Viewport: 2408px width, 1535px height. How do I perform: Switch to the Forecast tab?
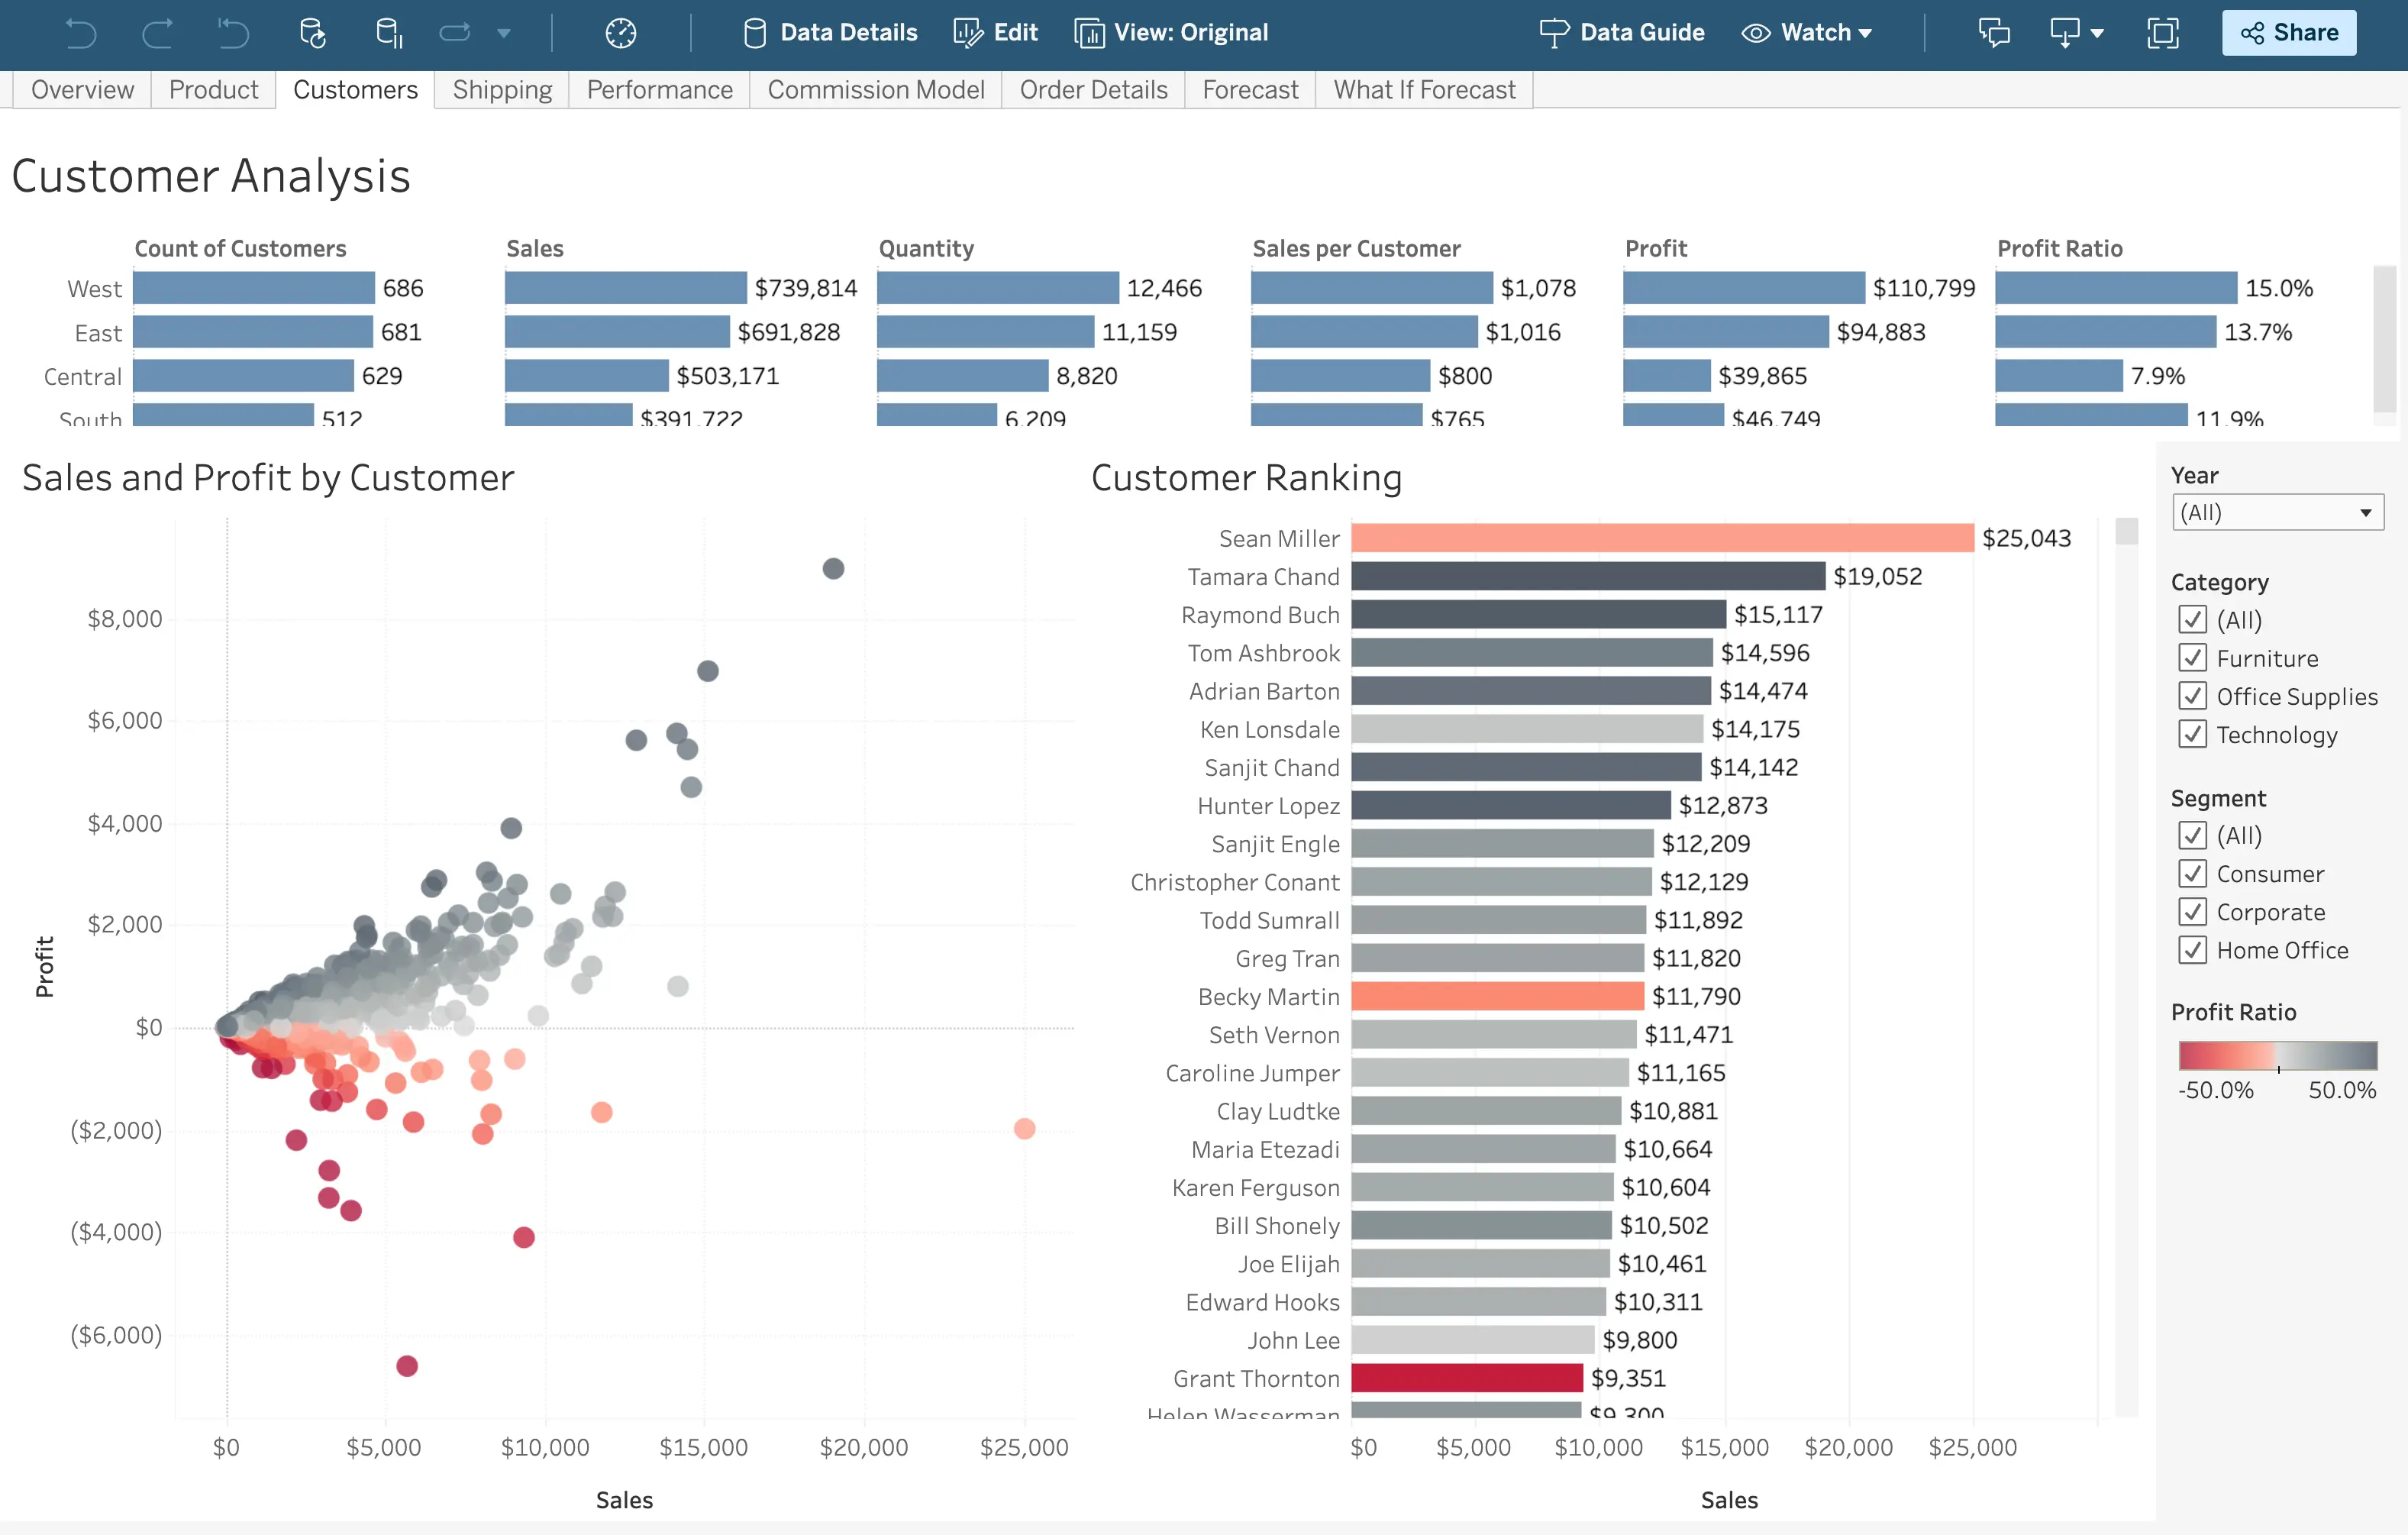pyautogui.click(x=1249, y=89)
